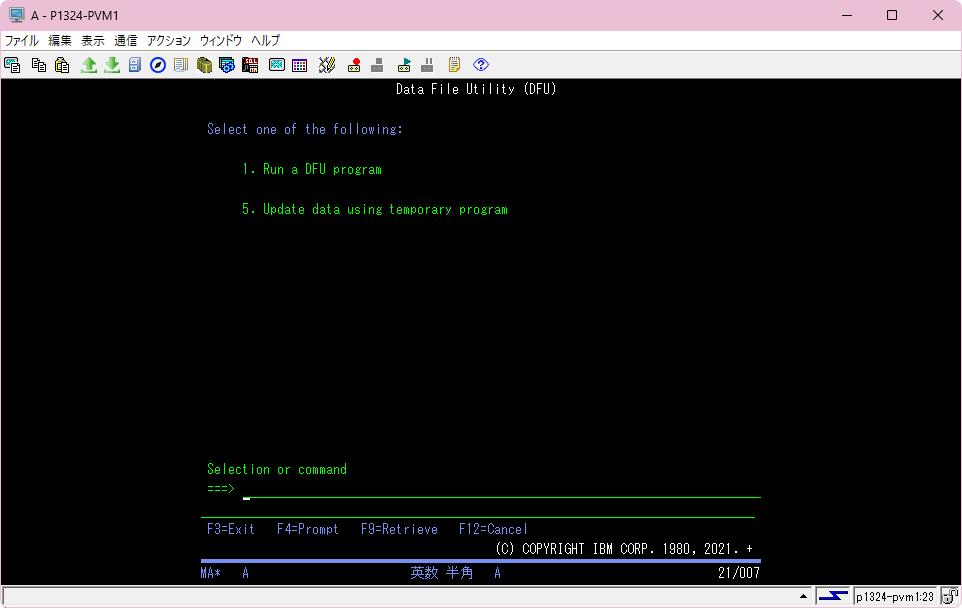962x608 pixels.
Task: Expand the status bar up arrow
Action: point(803,596)
